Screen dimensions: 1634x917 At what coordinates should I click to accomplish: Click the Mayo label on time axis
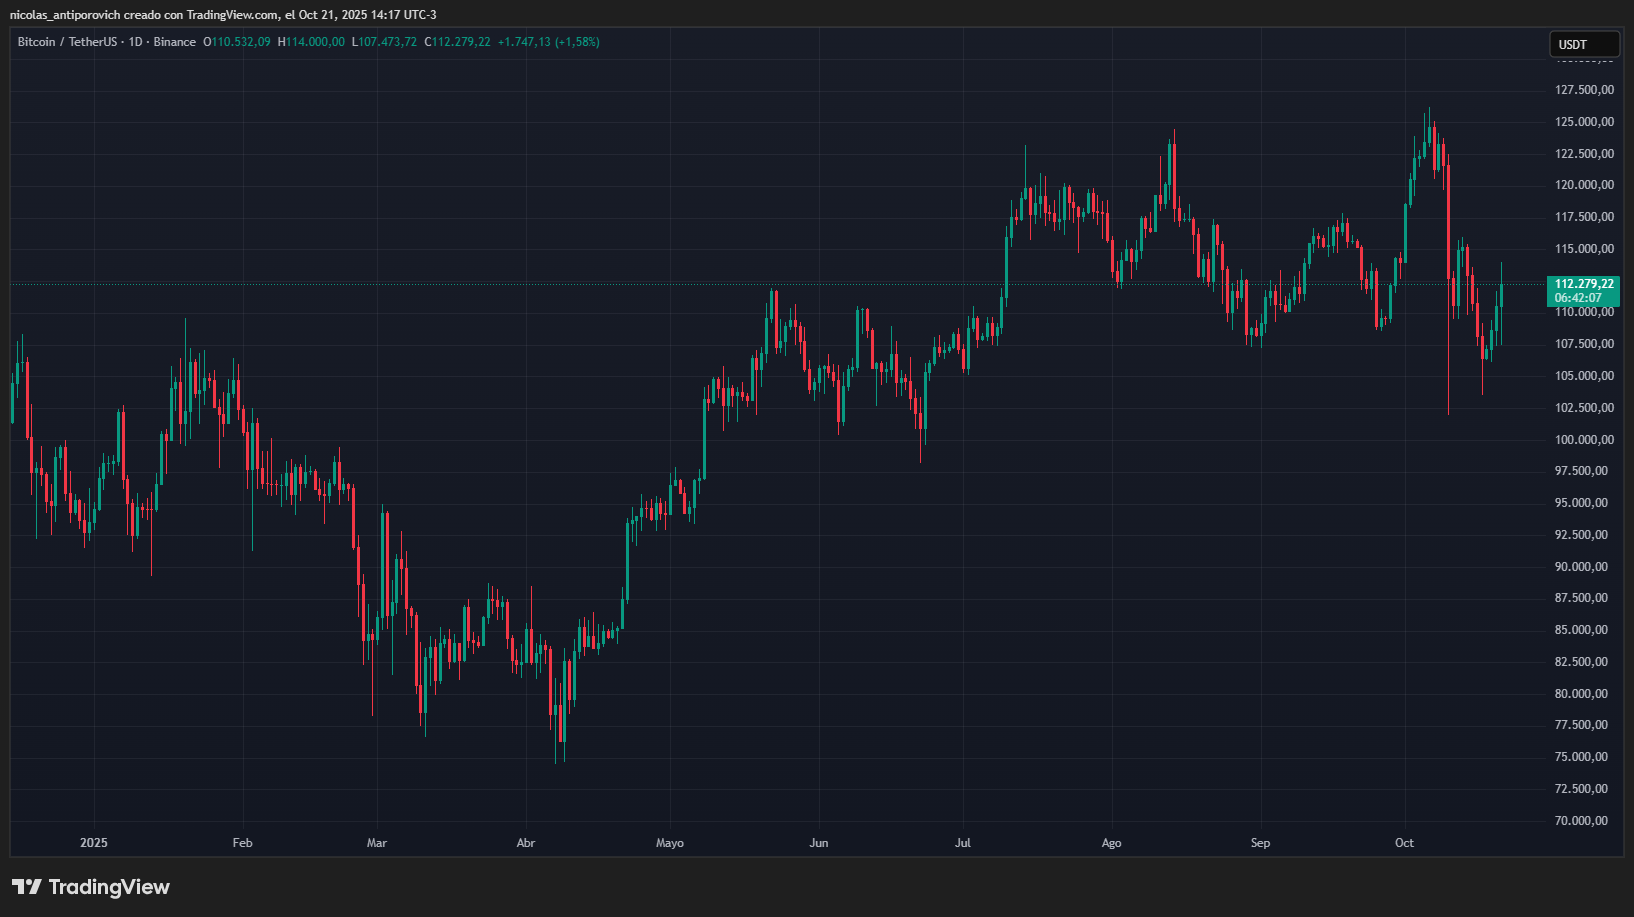[x=670, y=843]
